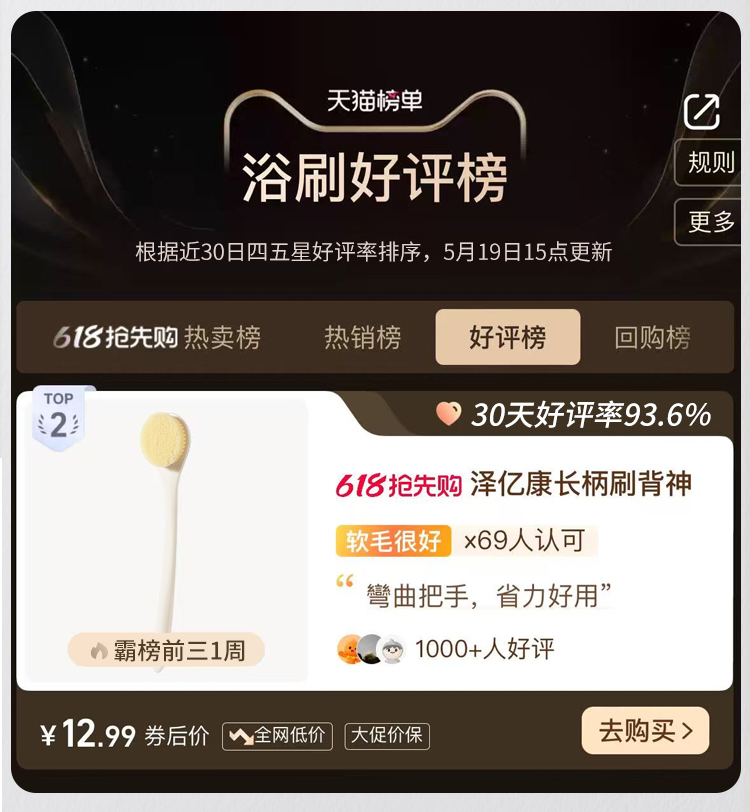
Task: Click the 全网低价 price badge
Action: 278,736
